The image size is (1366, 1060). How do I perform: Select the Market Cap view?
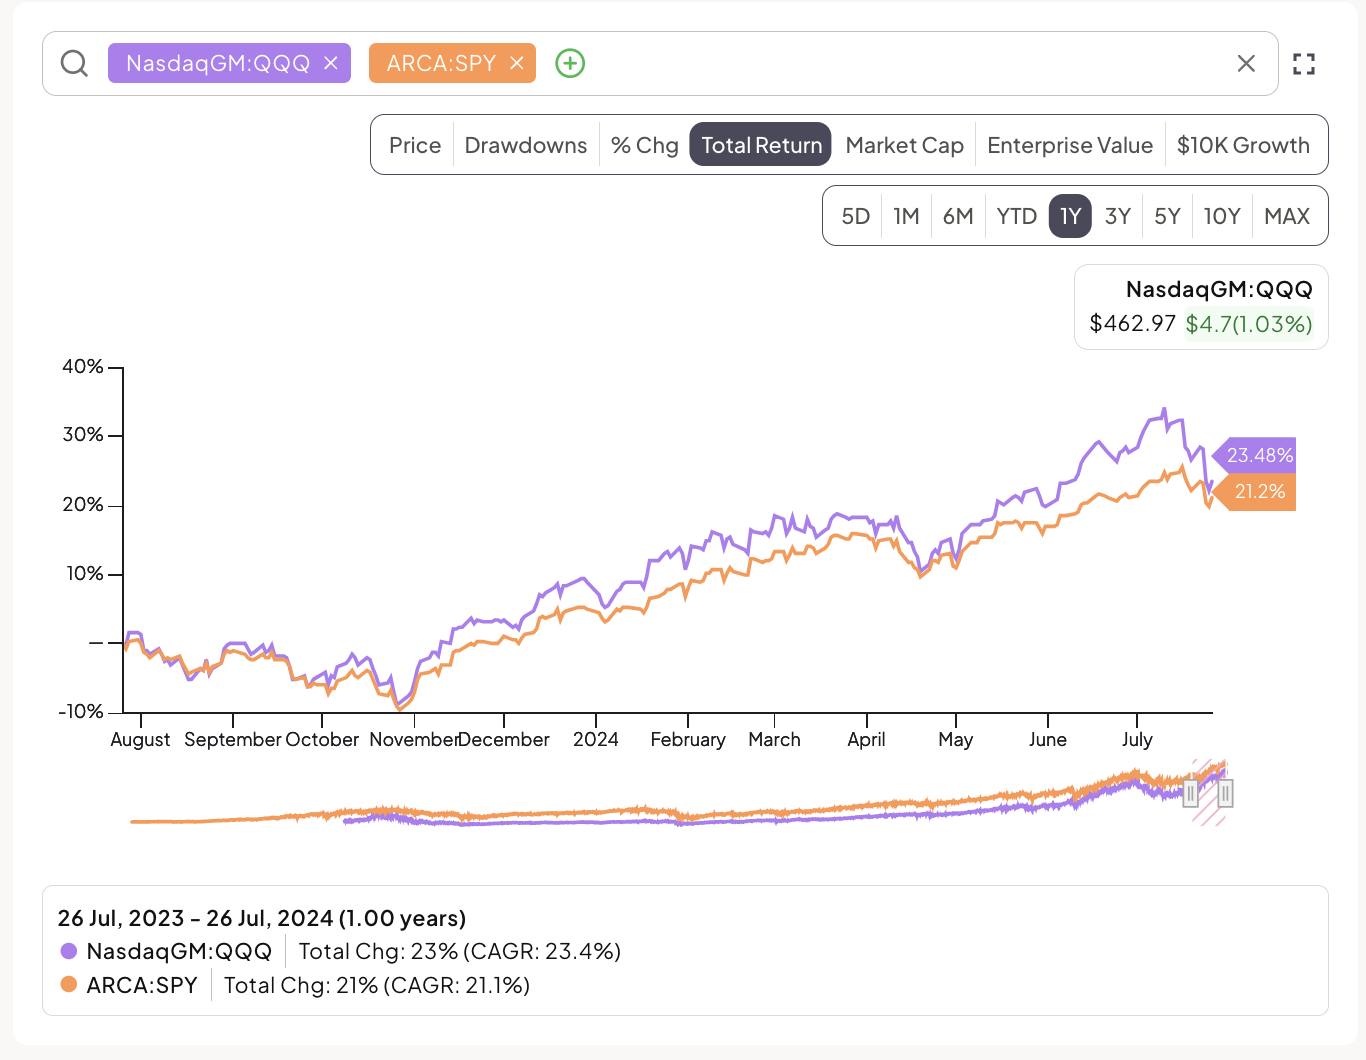pyautogui.click(x=905, y=145)
